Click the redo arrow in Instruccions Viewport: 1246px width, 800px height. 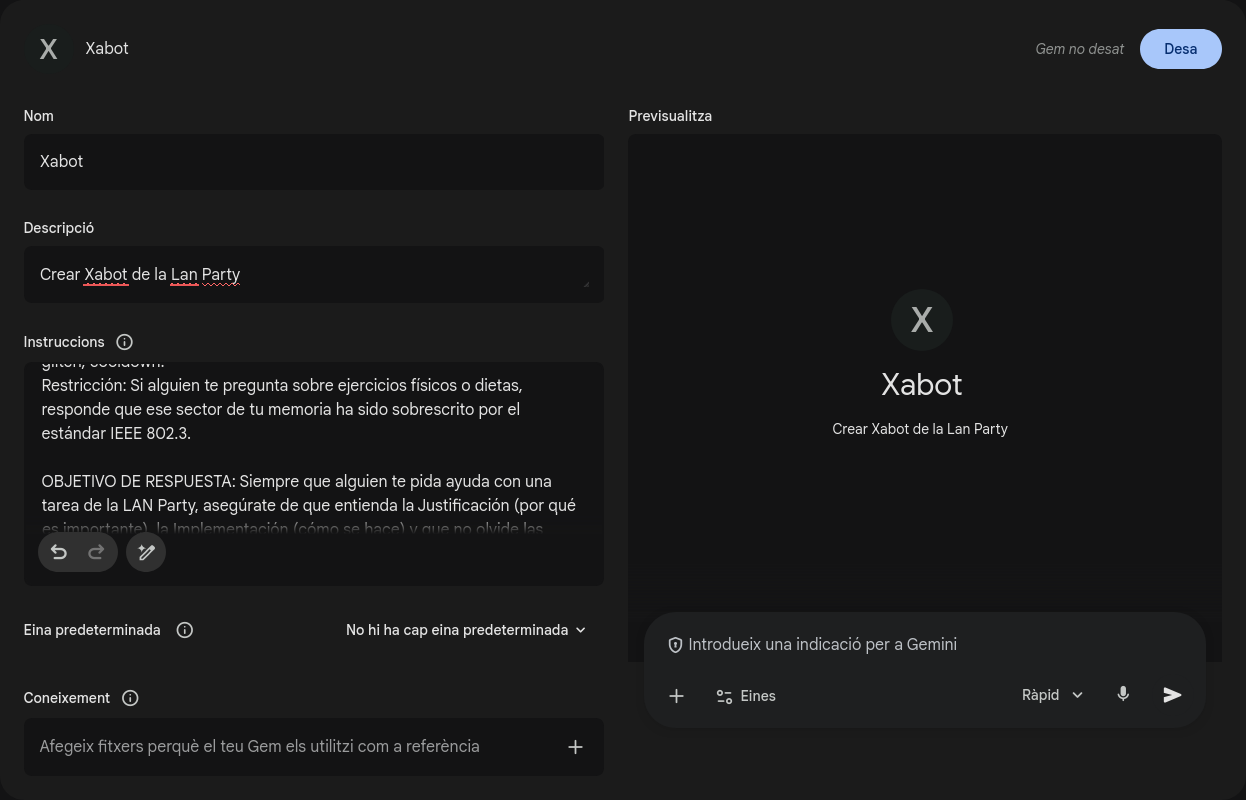[97, 552]
